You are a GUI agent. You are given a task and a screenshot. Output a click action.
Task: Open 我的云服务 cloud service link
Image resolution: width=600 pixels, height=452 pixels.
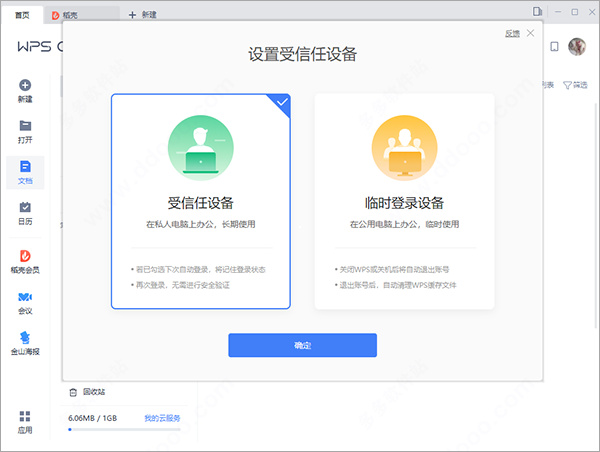pos(162,418)
